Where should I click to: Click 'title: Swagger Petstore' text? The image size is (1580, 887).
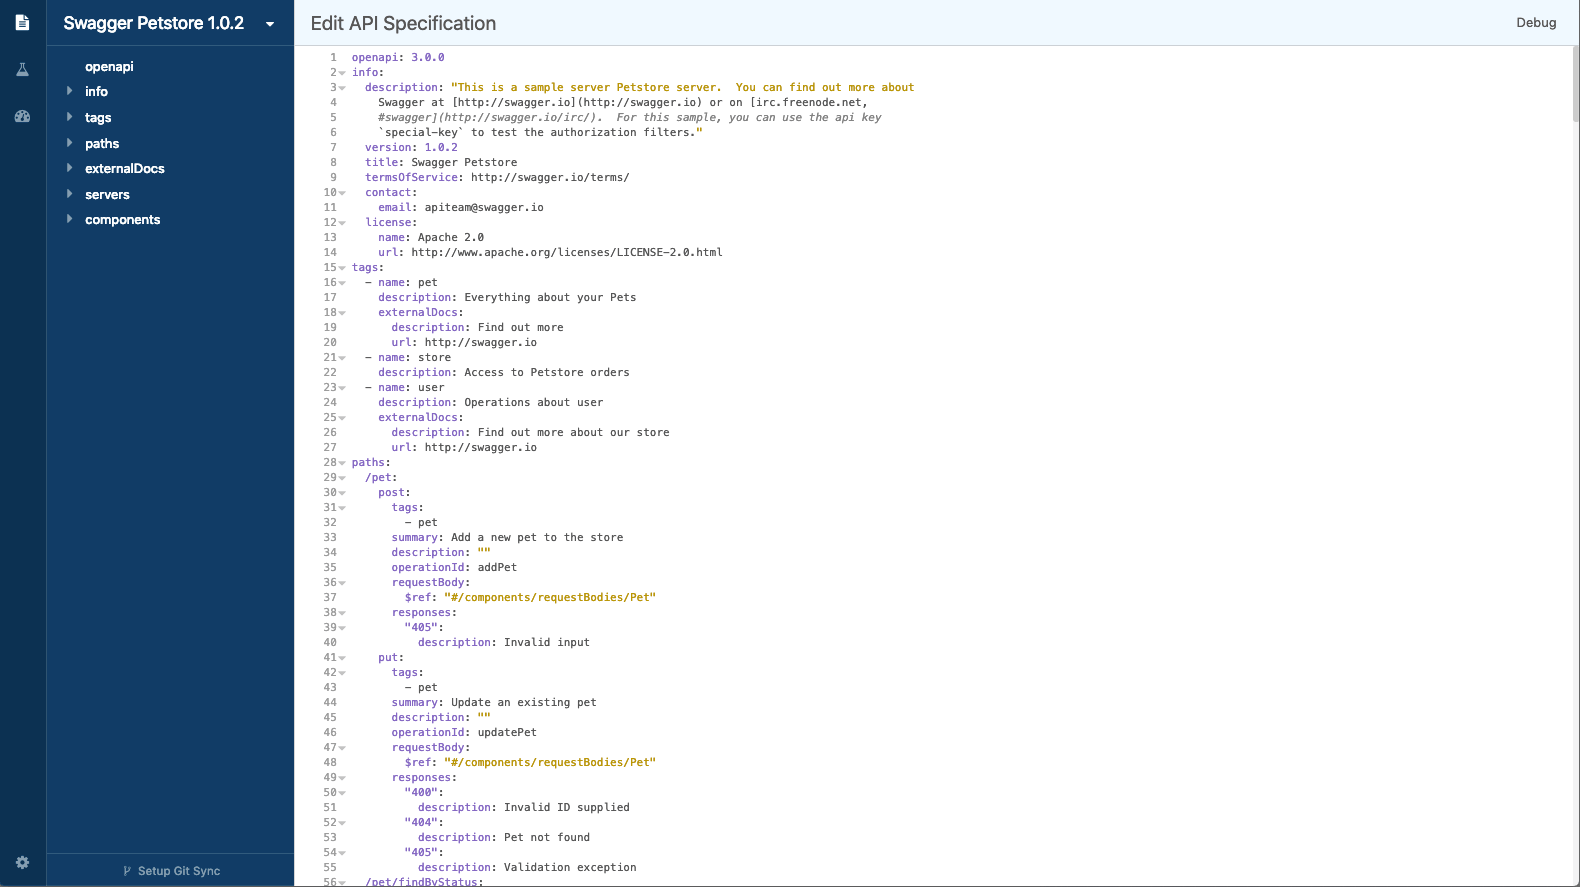pos(441,162)
